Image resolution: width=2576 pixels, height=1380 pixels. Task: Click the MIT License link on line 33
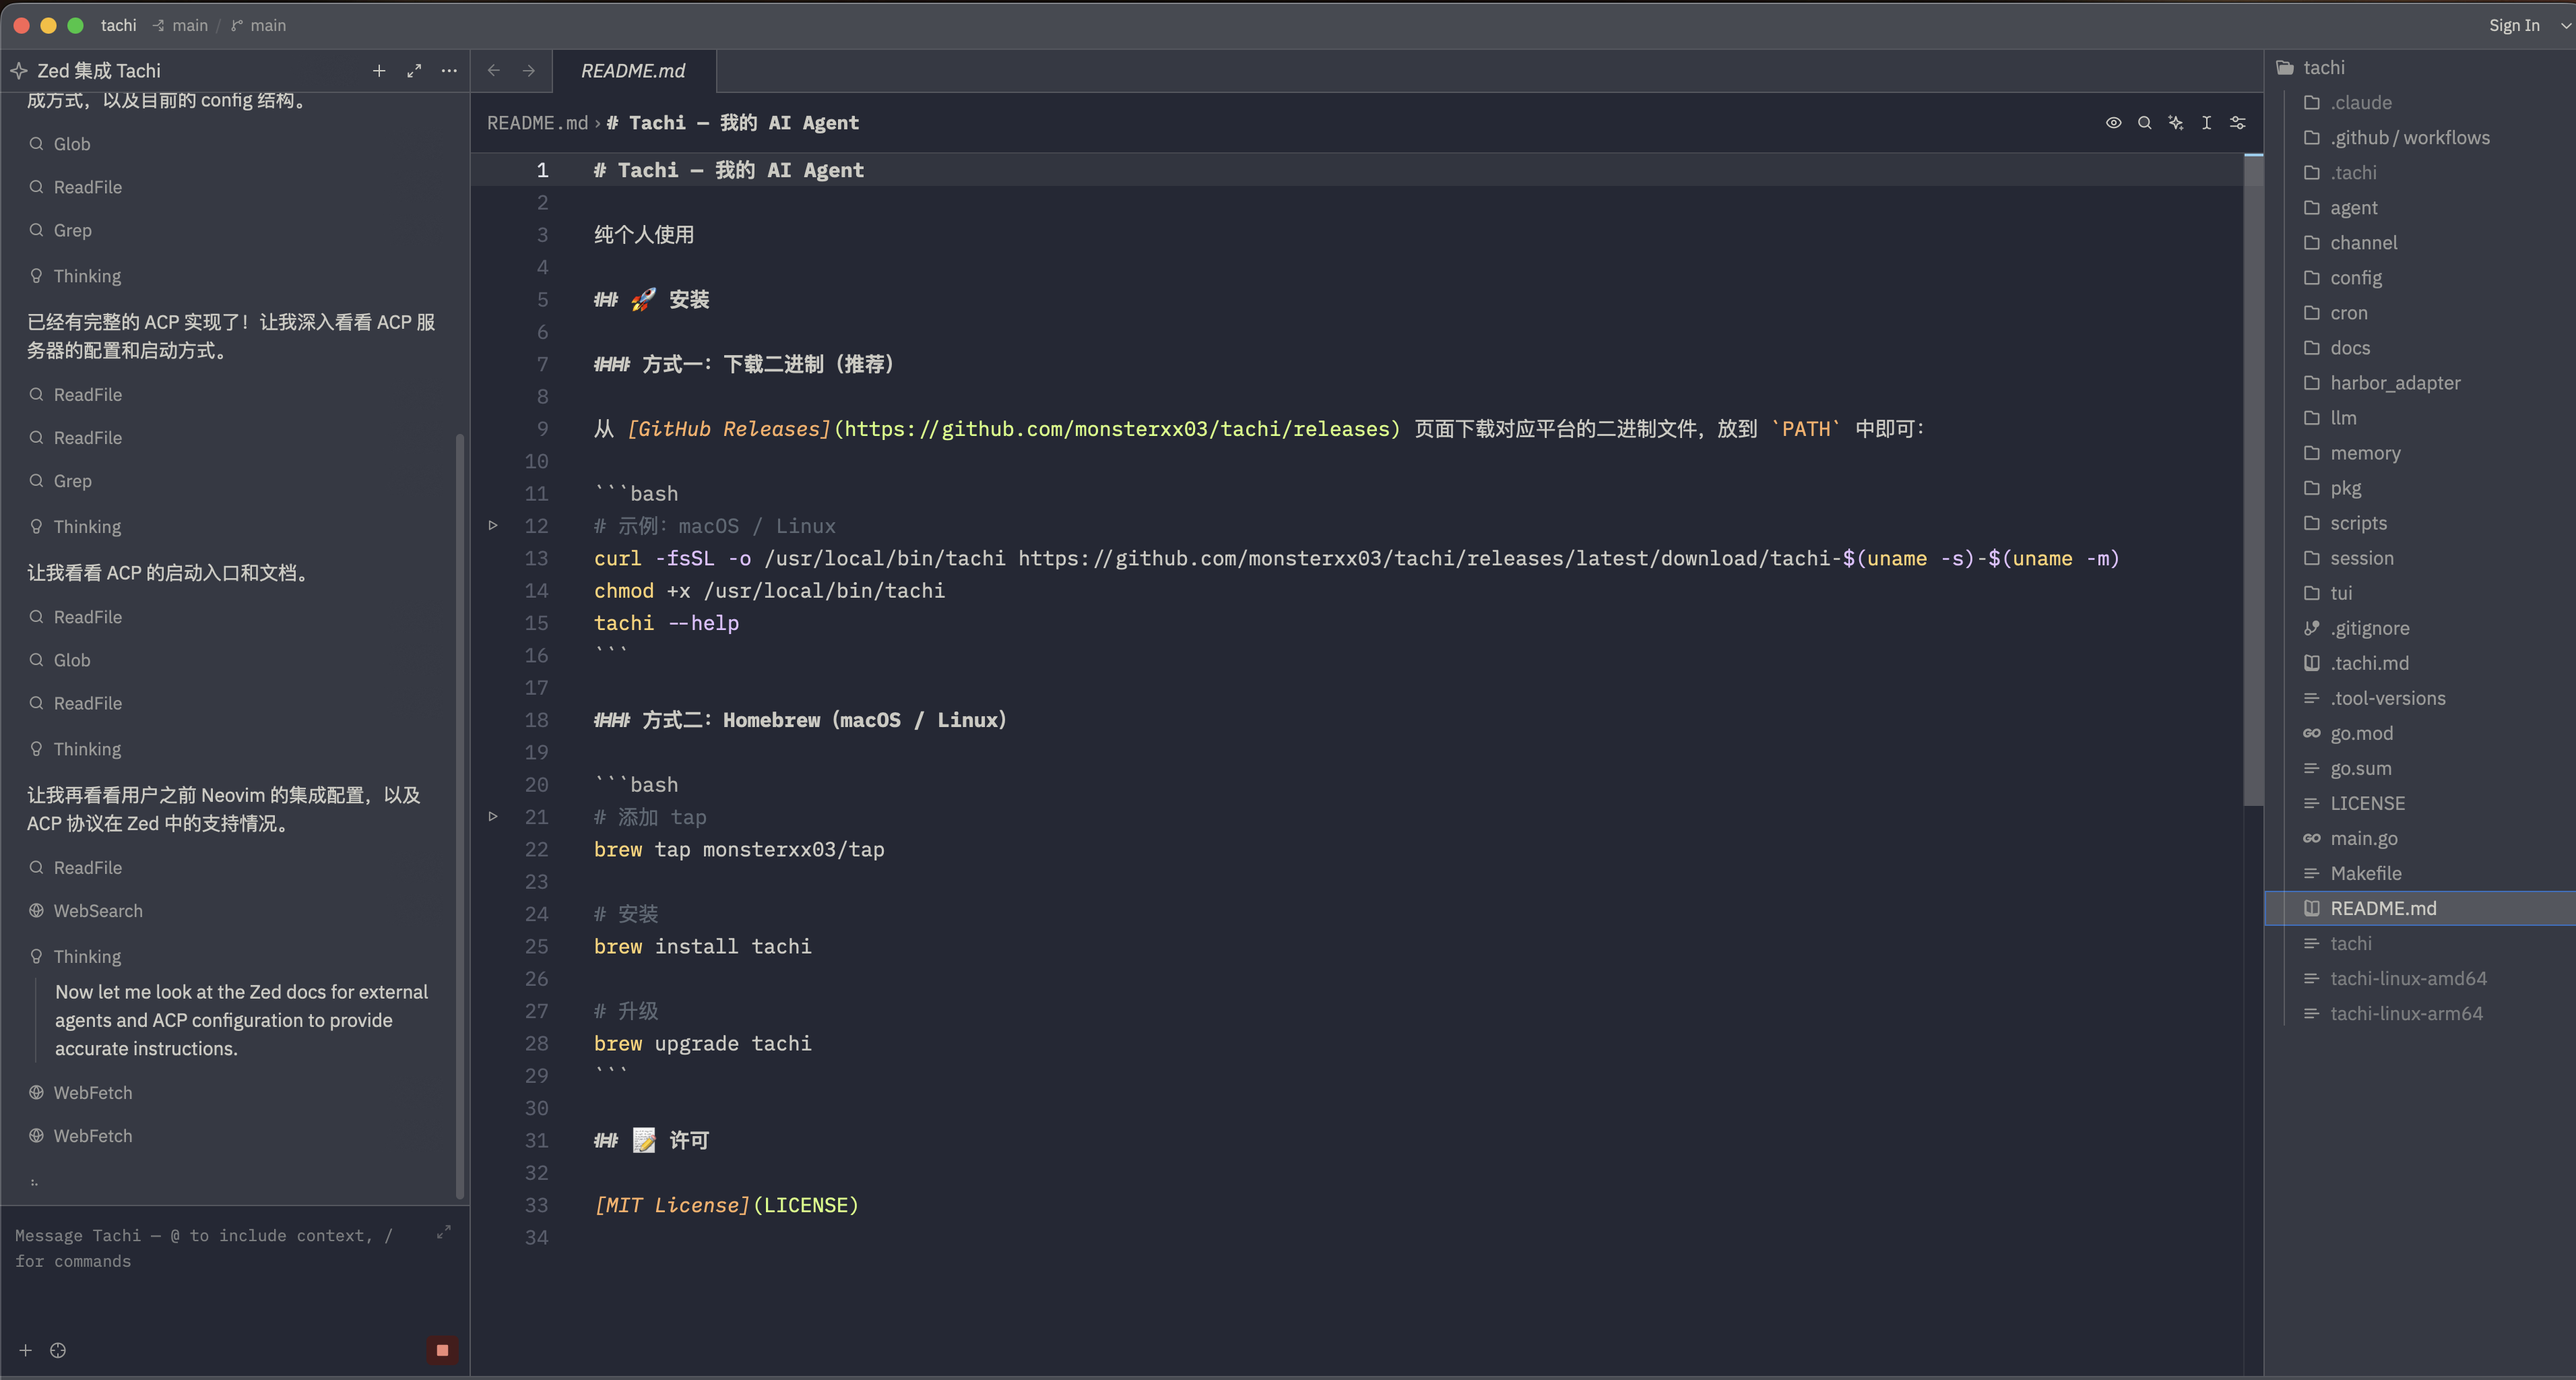point(672,1205)
